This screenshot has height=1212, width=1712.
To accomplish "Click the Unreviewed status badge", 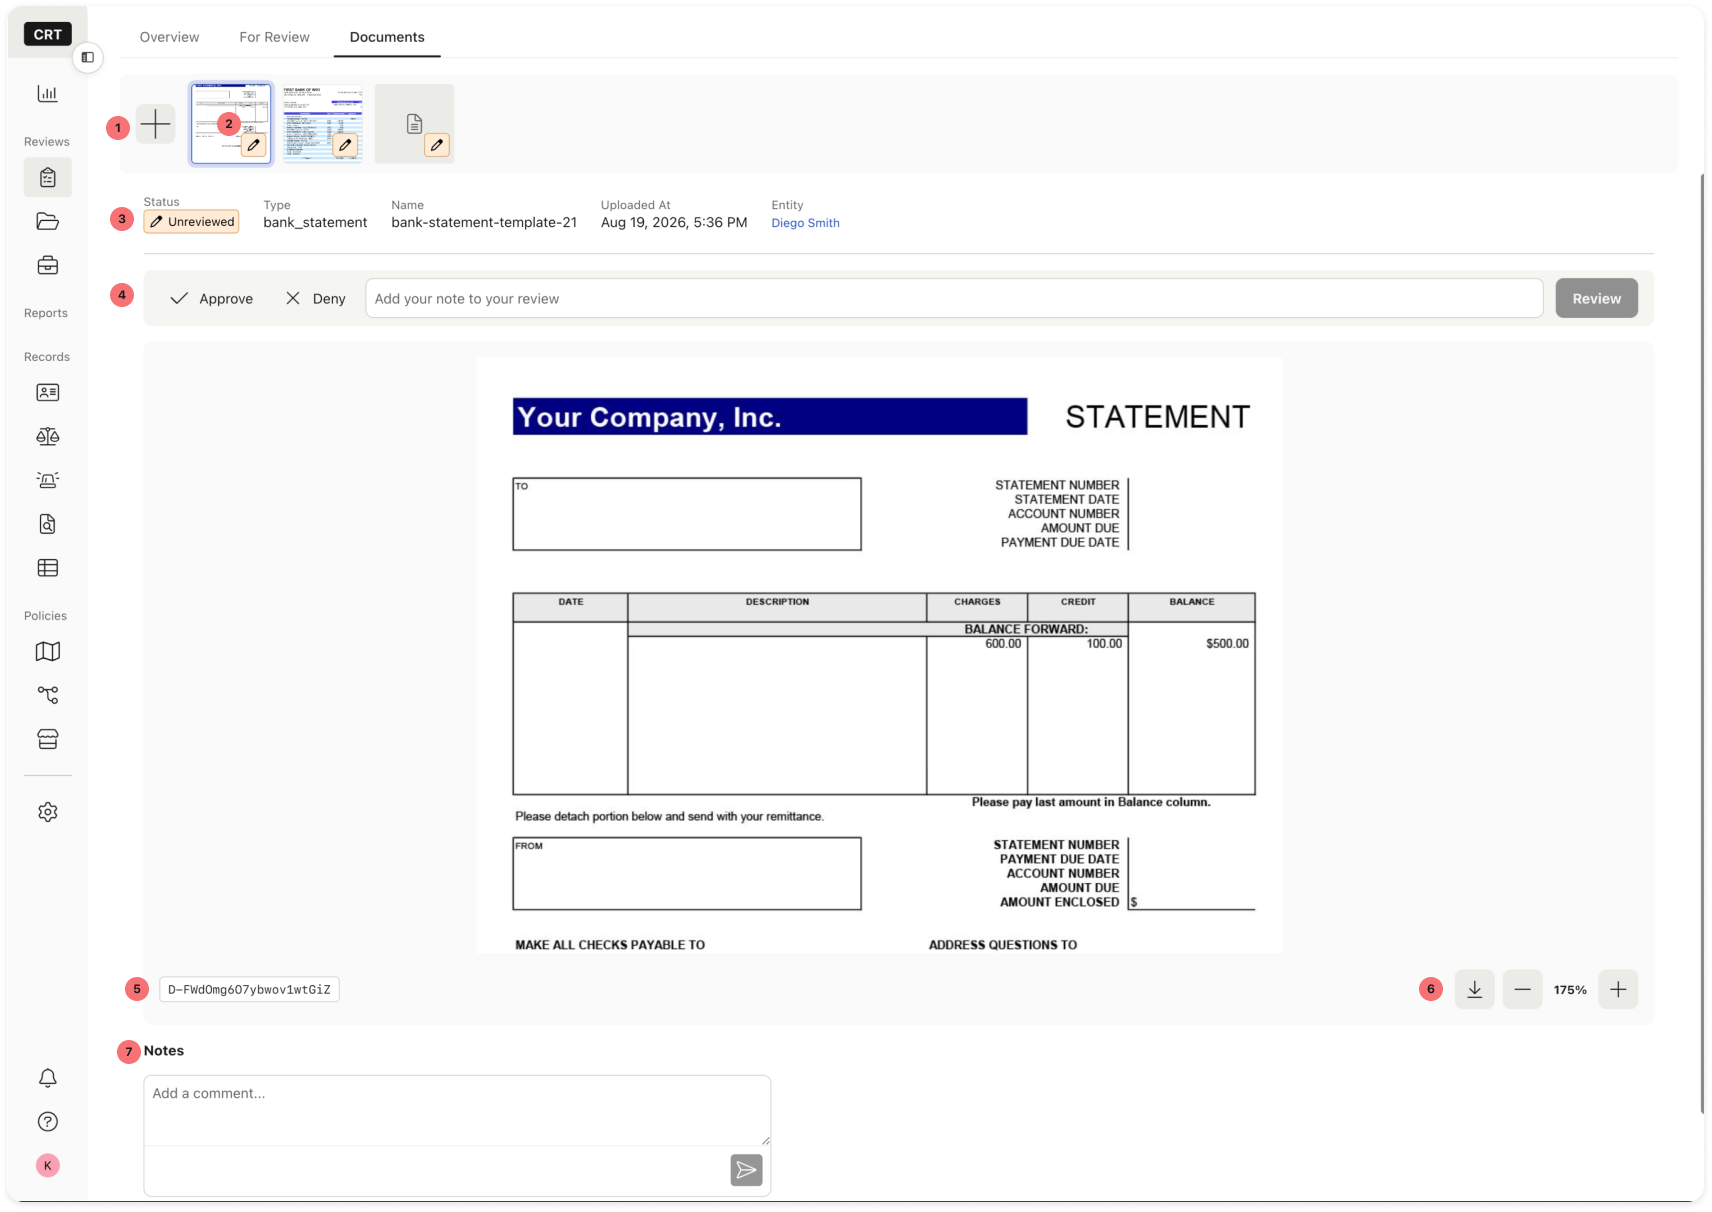I will pos(191,222).
